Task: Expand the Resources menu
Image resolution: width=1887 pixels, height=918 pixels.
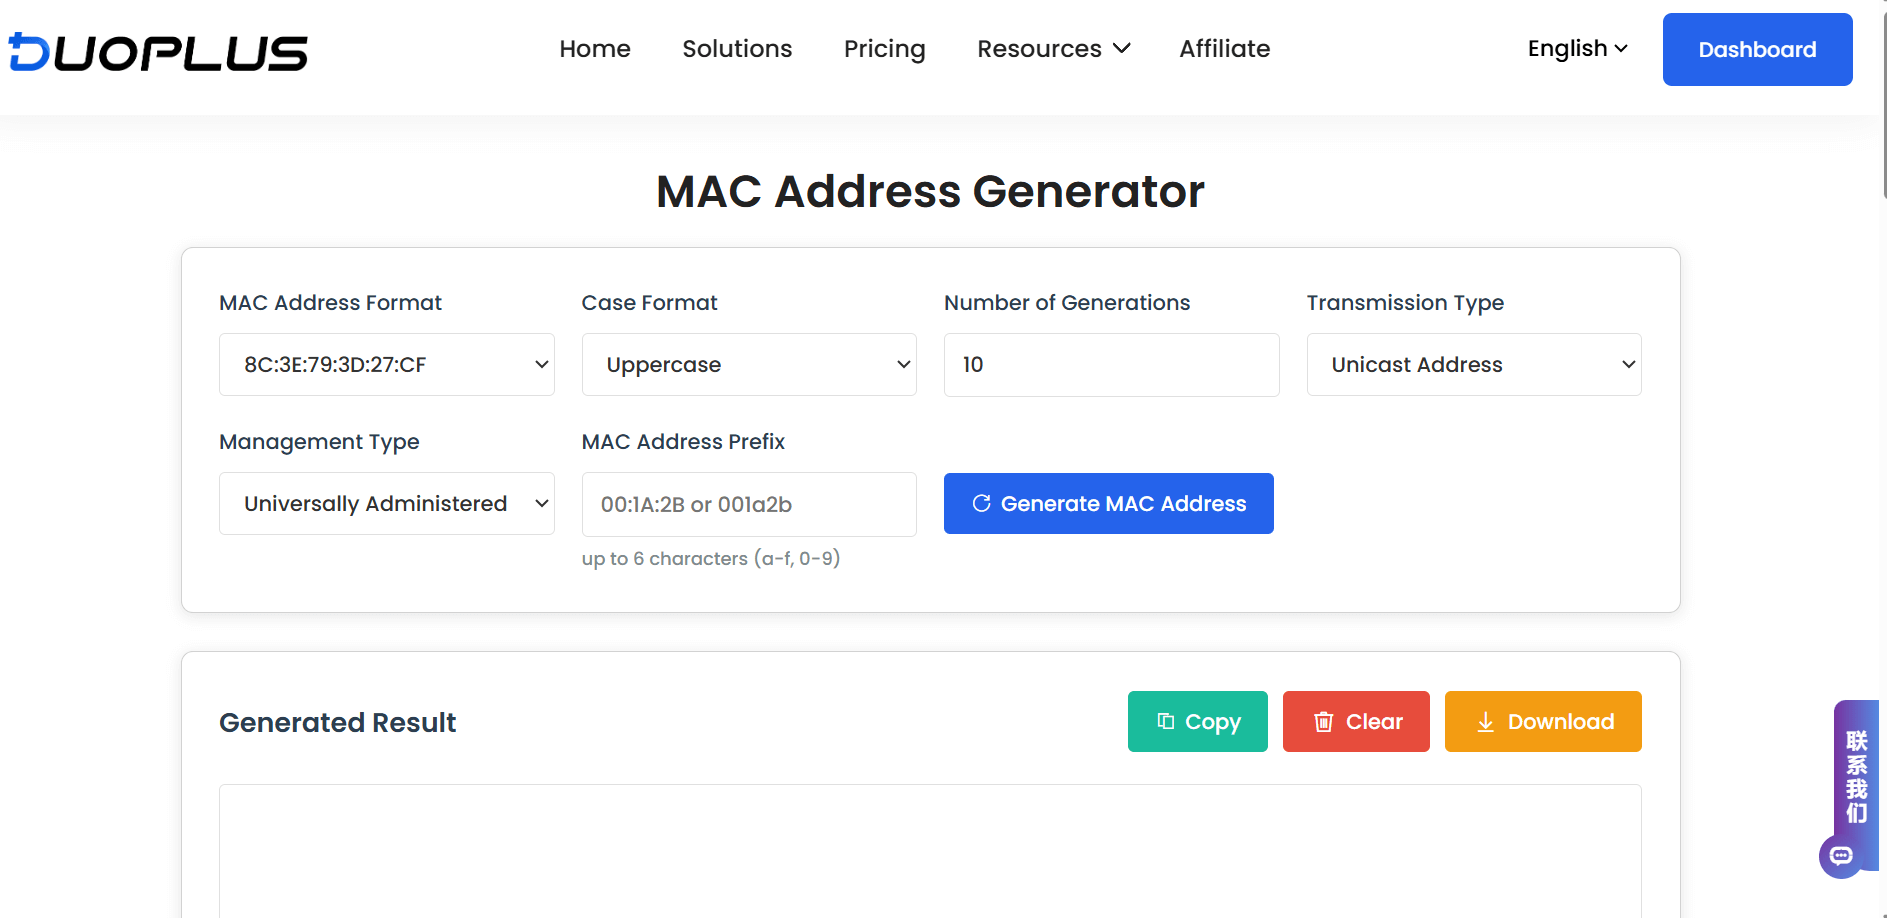Action: click(1054, 49)
